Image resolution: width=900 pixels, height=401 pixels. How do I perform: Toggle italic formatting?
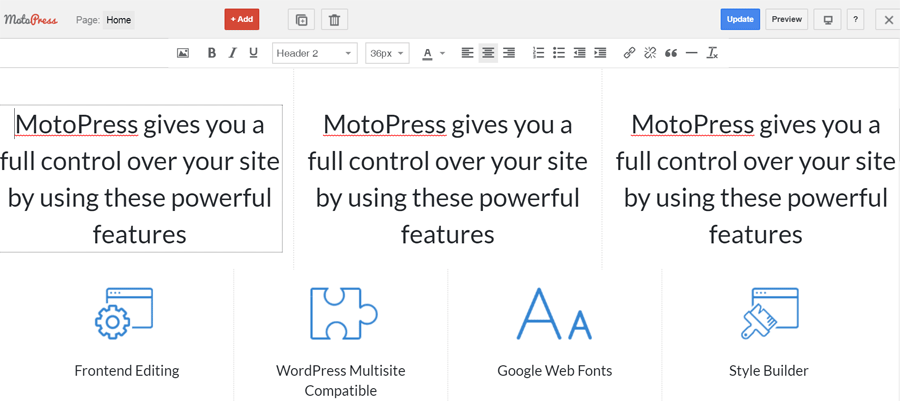point(233,53)
